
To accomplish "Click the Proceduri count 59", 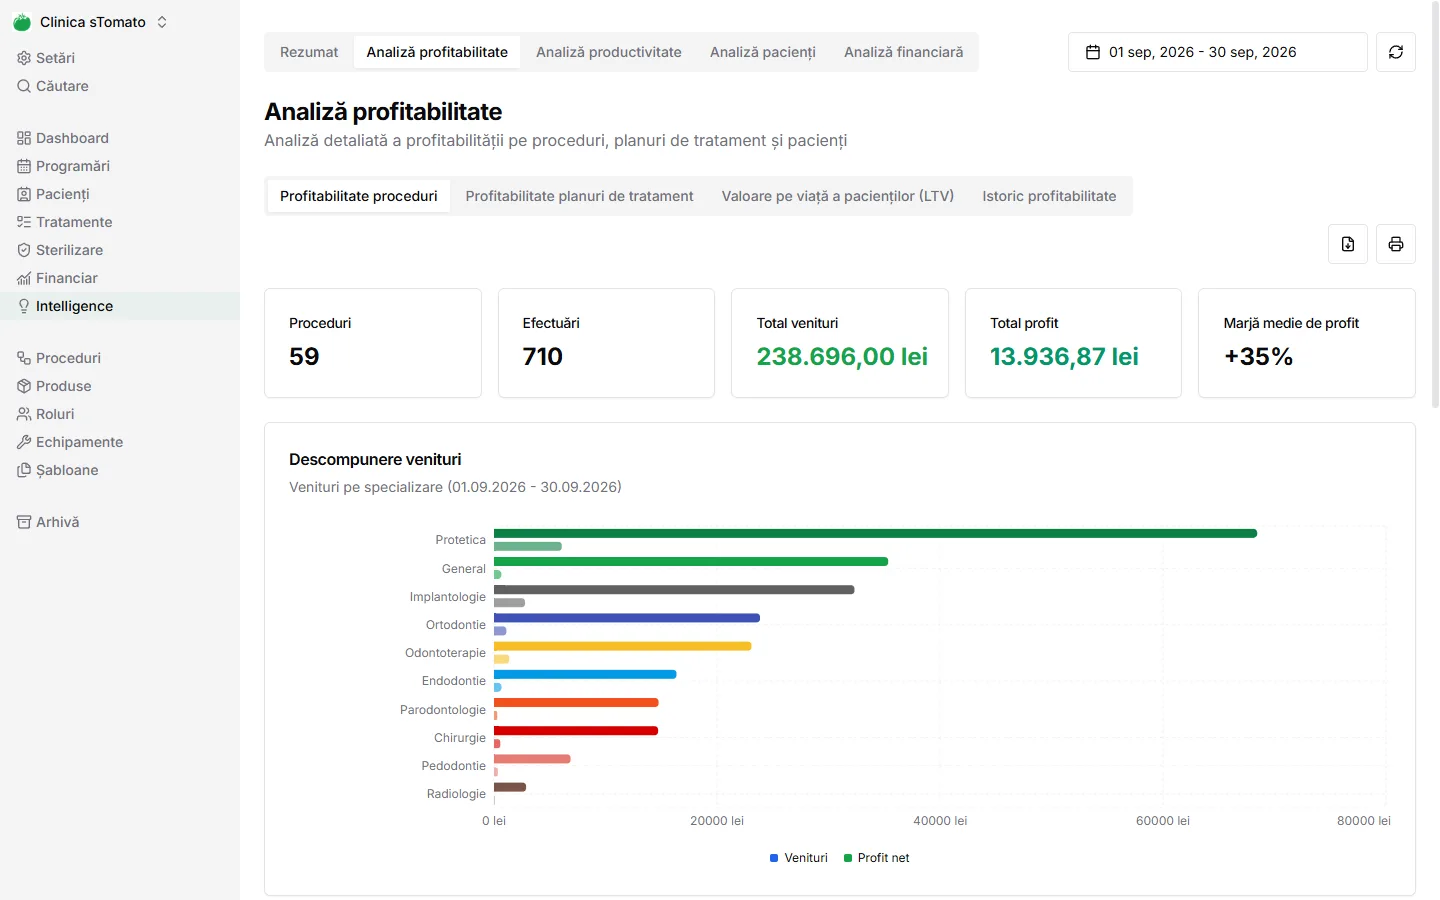I will click(304, 356).
